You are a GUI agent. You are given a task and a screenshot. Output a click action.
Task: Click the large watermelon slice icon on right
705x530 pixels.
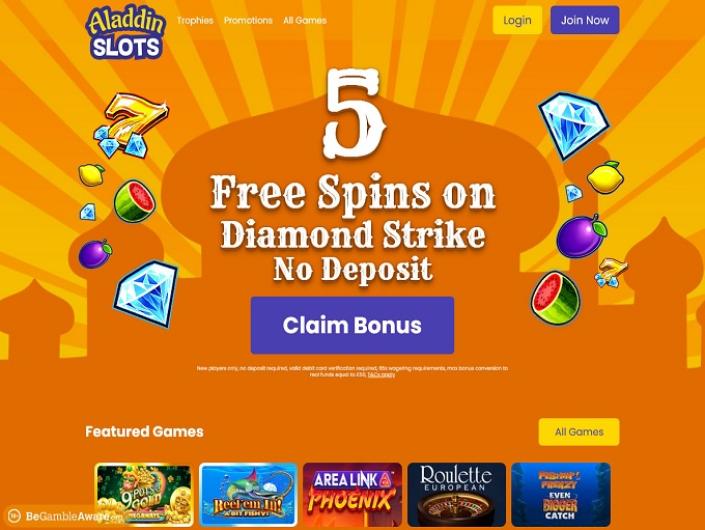(x=556, y=298)
